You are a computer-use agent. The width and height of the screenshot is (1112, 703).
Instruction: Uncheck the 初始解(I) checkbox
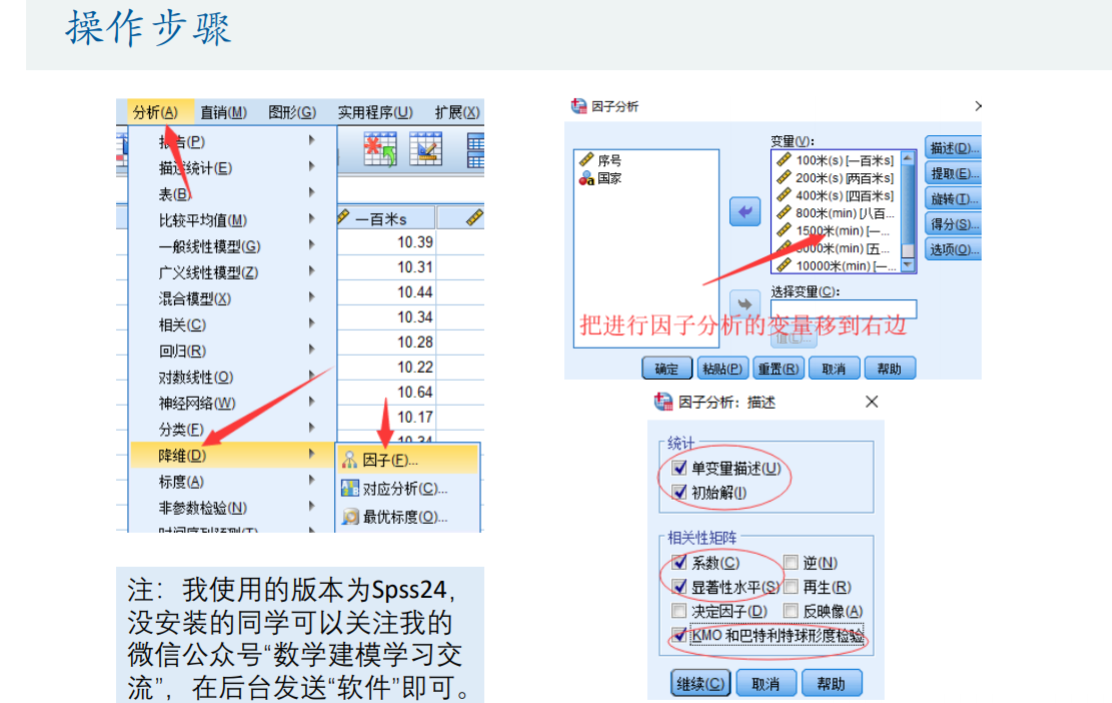680,492
